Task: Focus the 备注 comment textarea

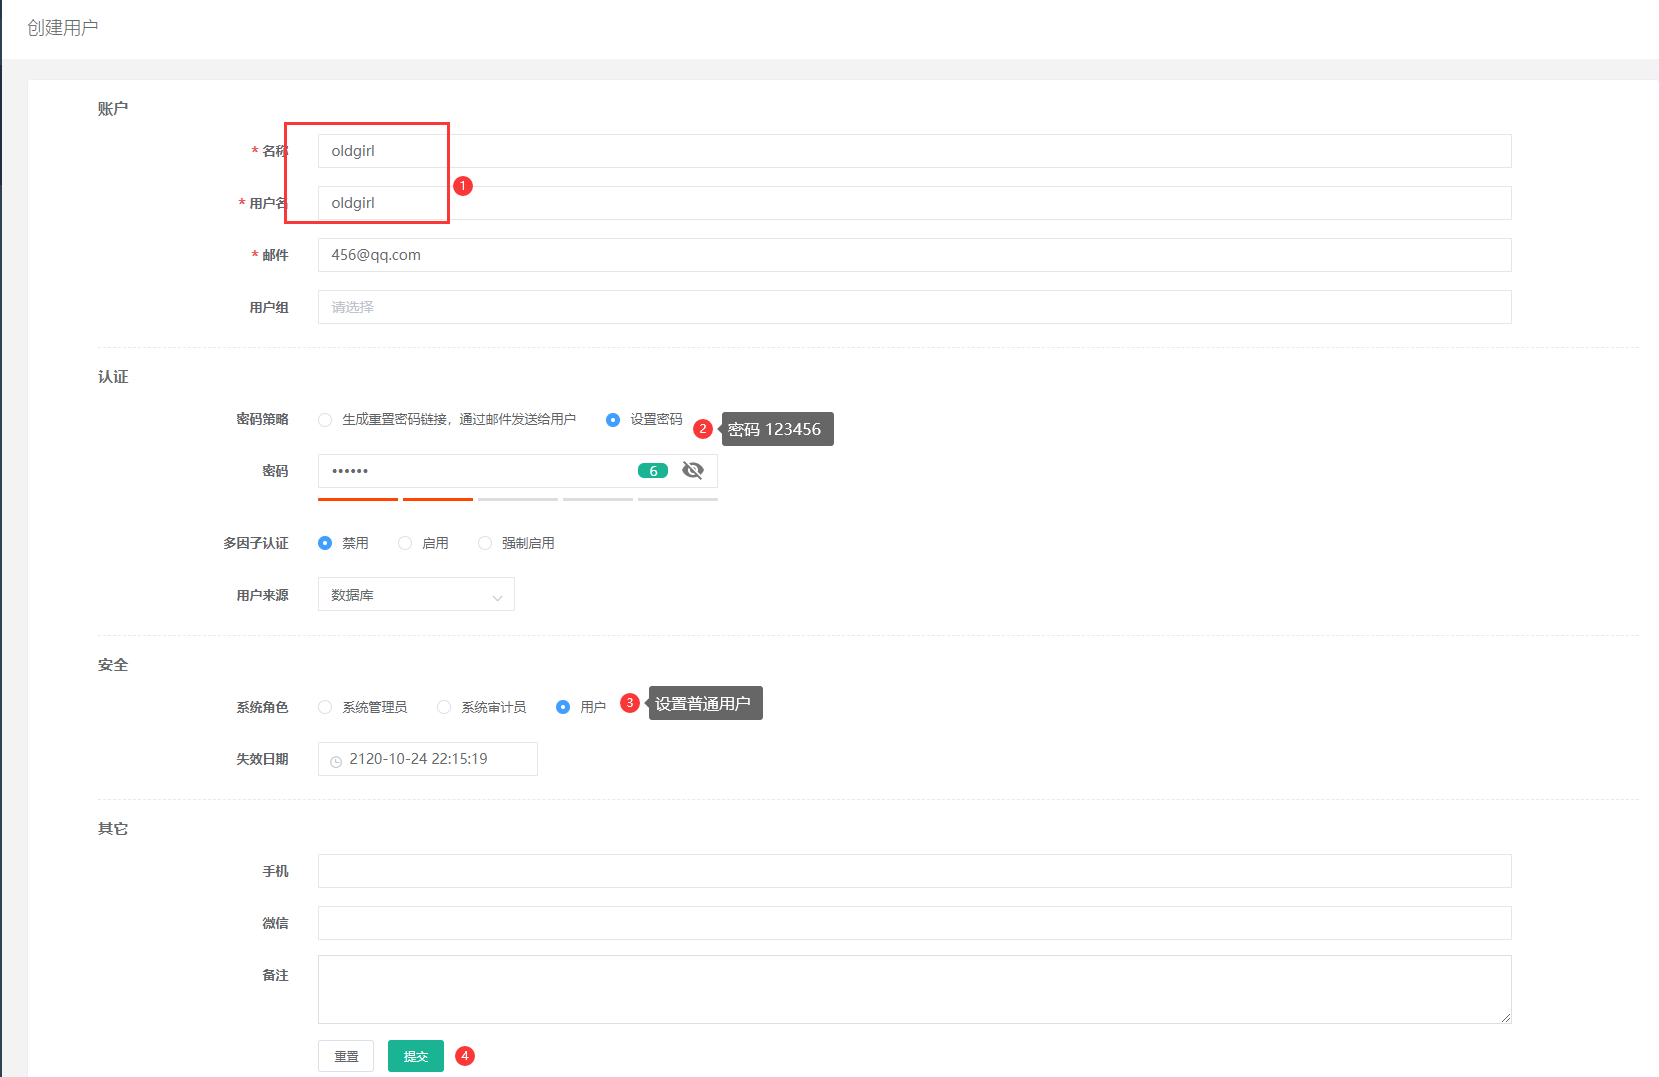Action: (x=914, y=989)
